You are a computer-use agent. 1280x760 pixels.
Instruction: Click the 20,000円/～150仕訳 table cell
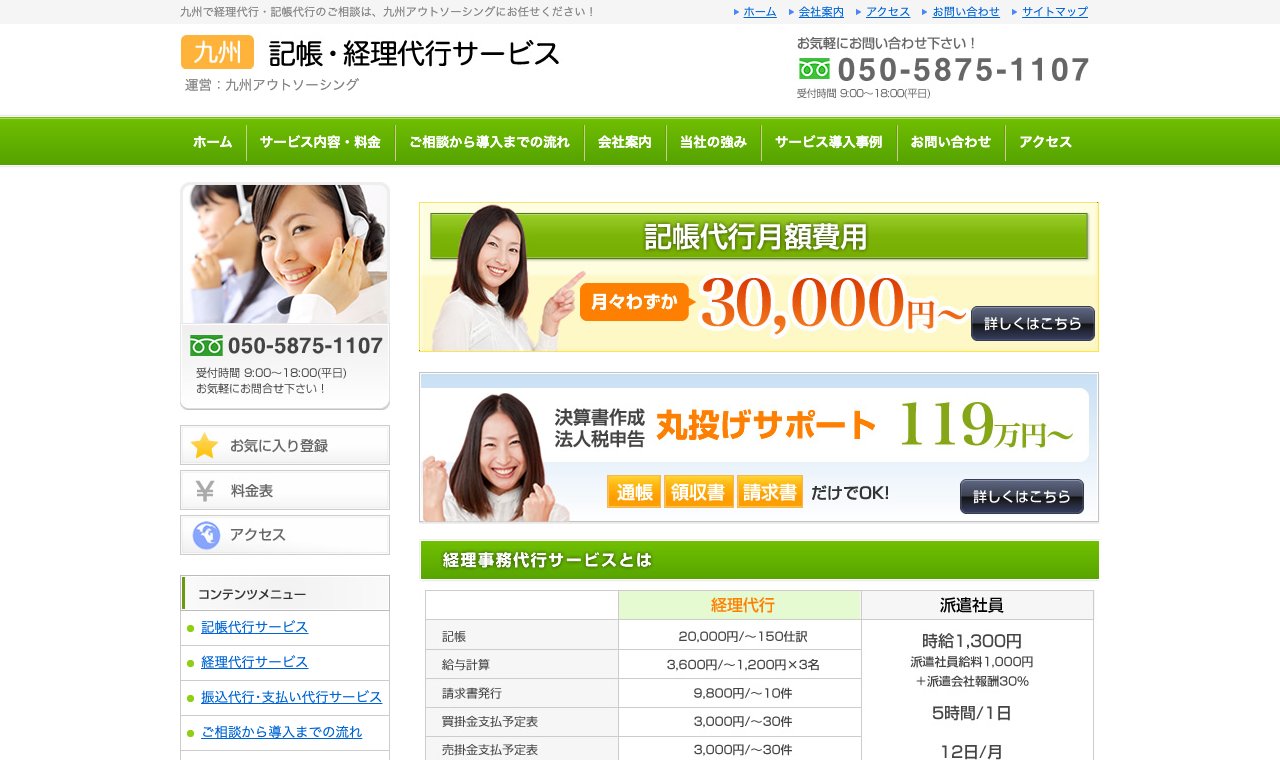[740, 635]
